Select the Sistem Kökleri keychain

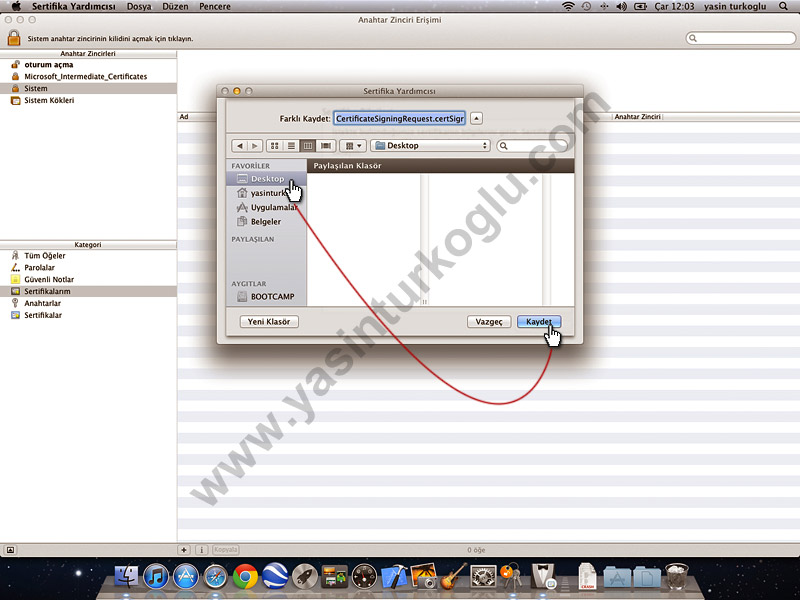[88, 100]
